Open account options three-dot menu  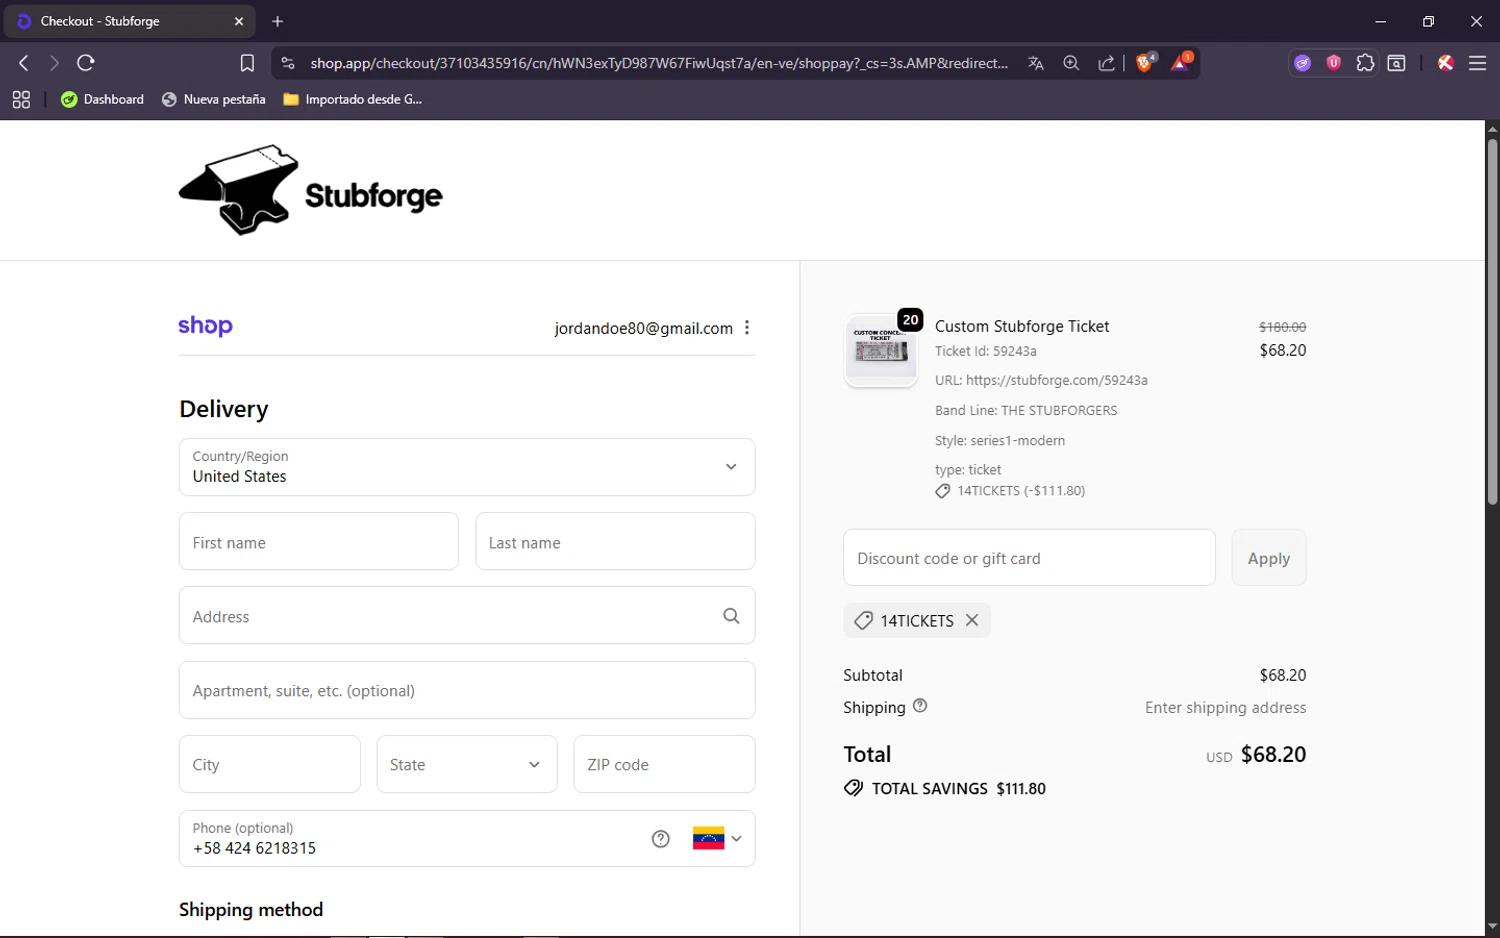(x=747, y=328)
